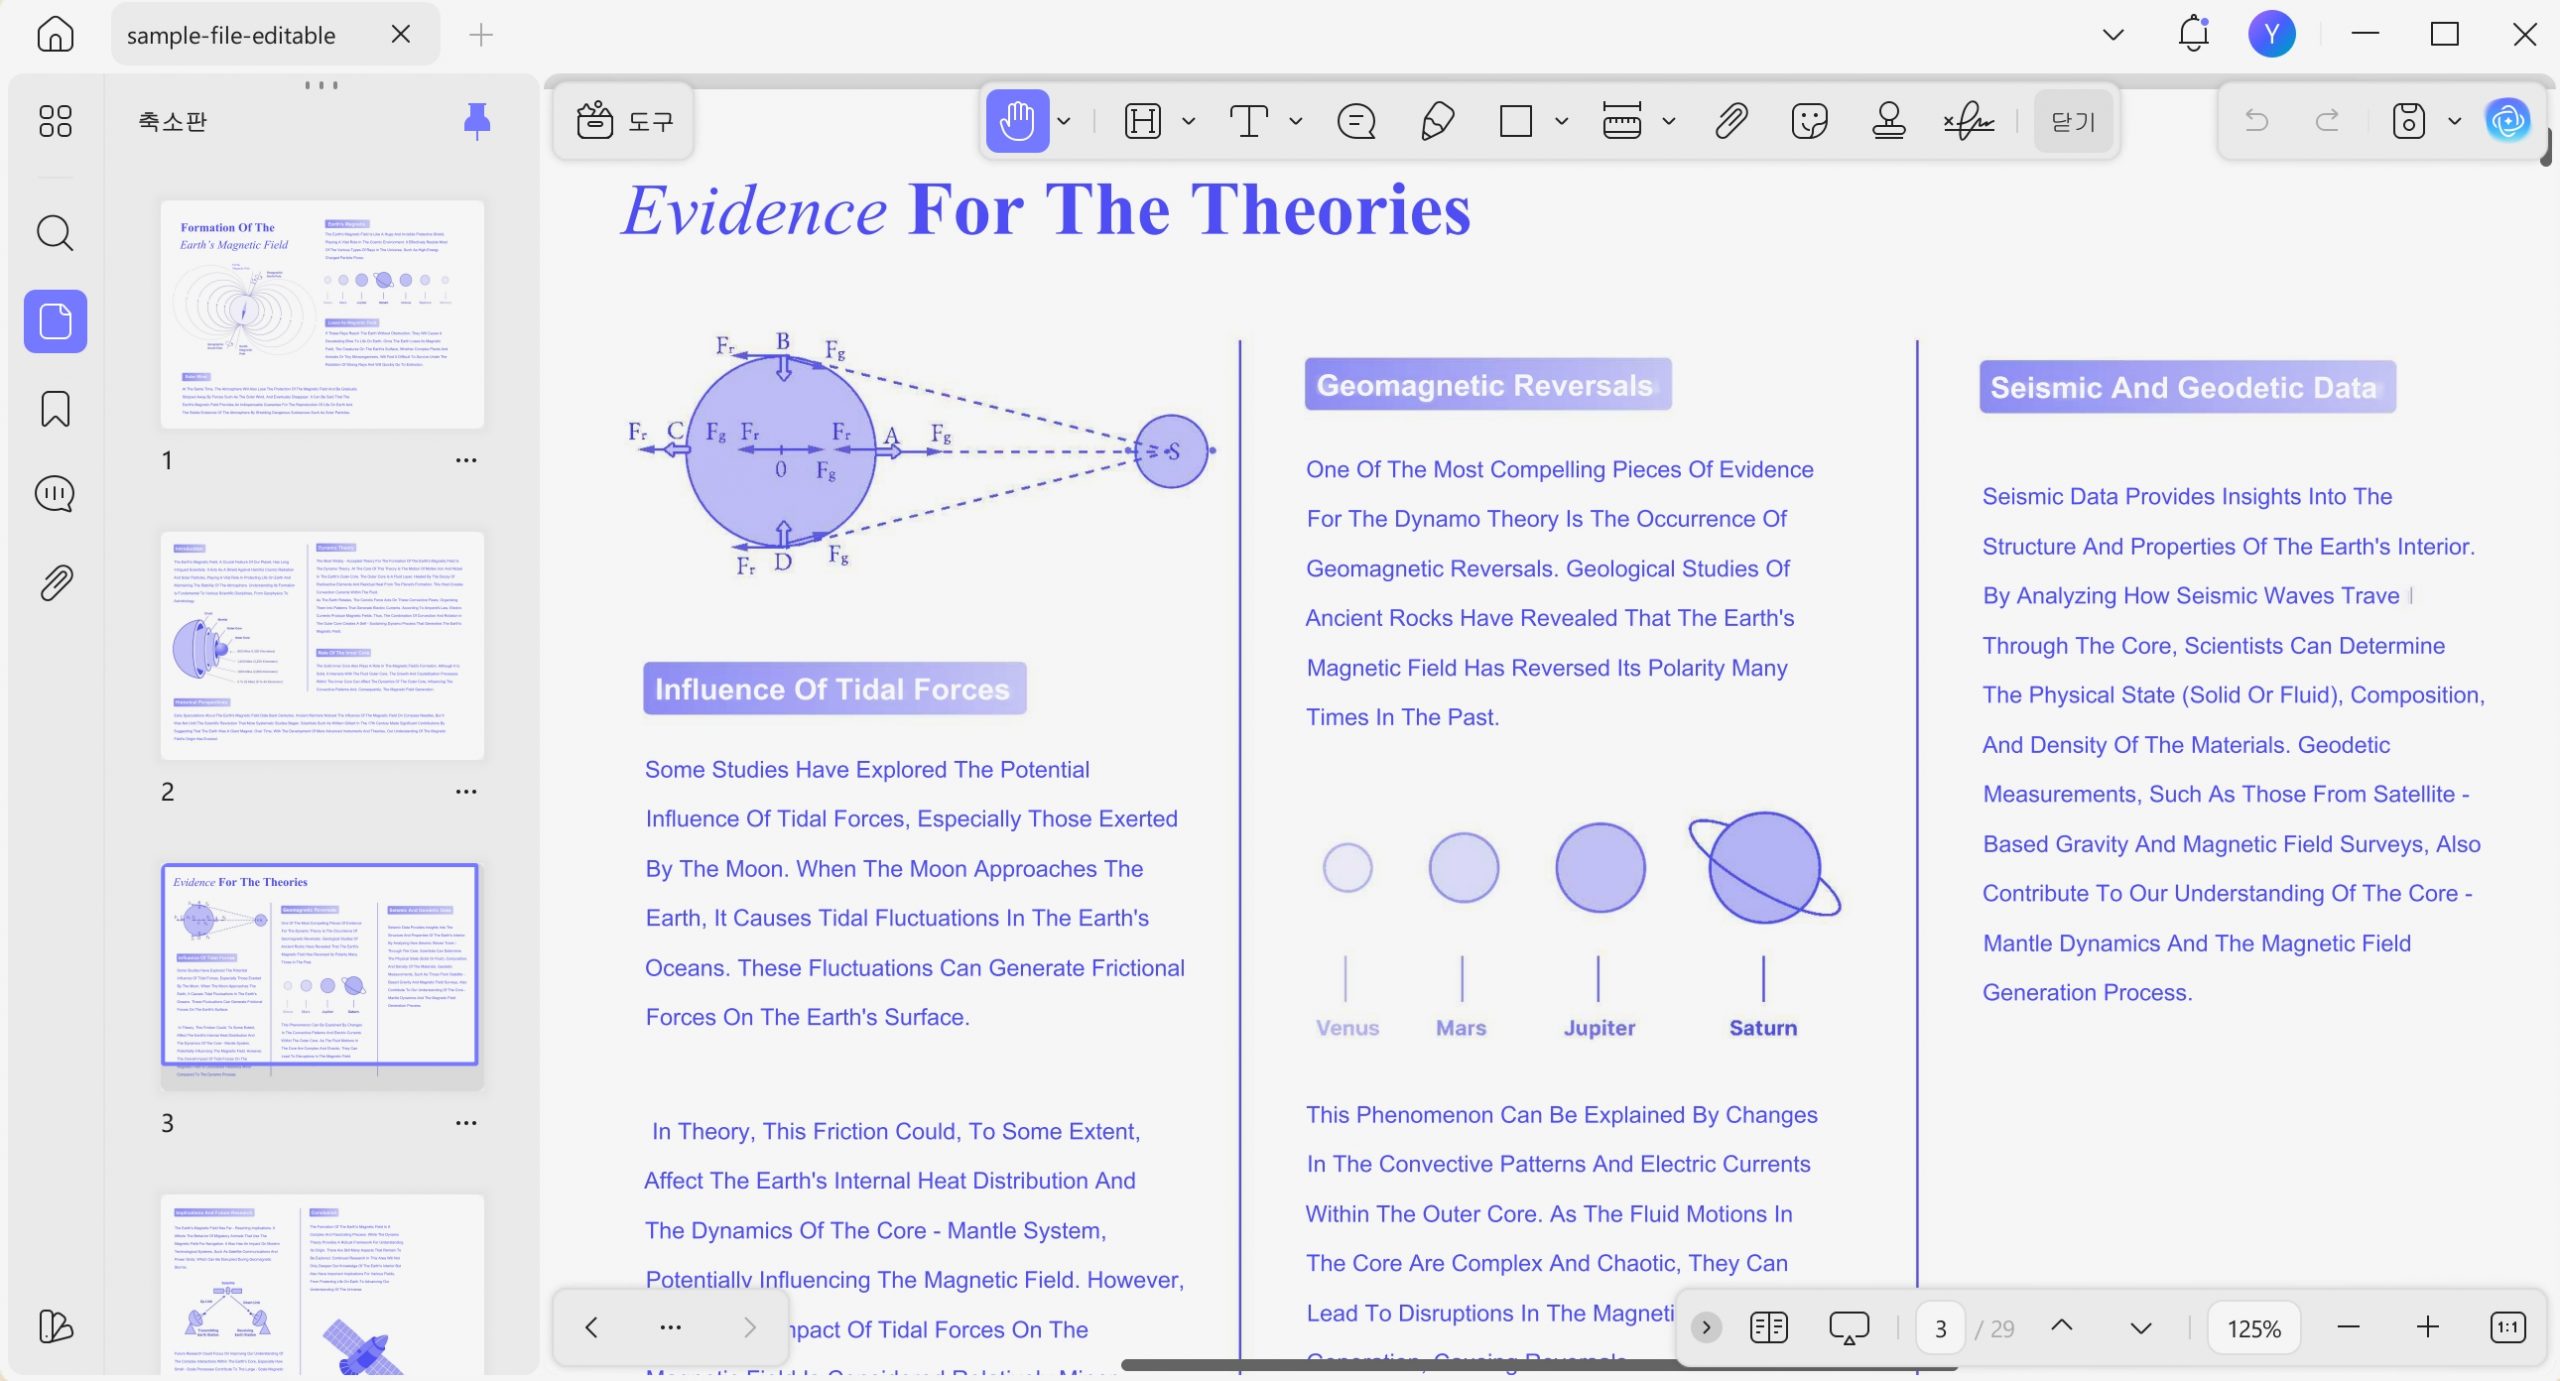The height and width of the screenshot is (1381, 2560).
Task: Open the comments panel icon
Action: [x=55, y=494]
